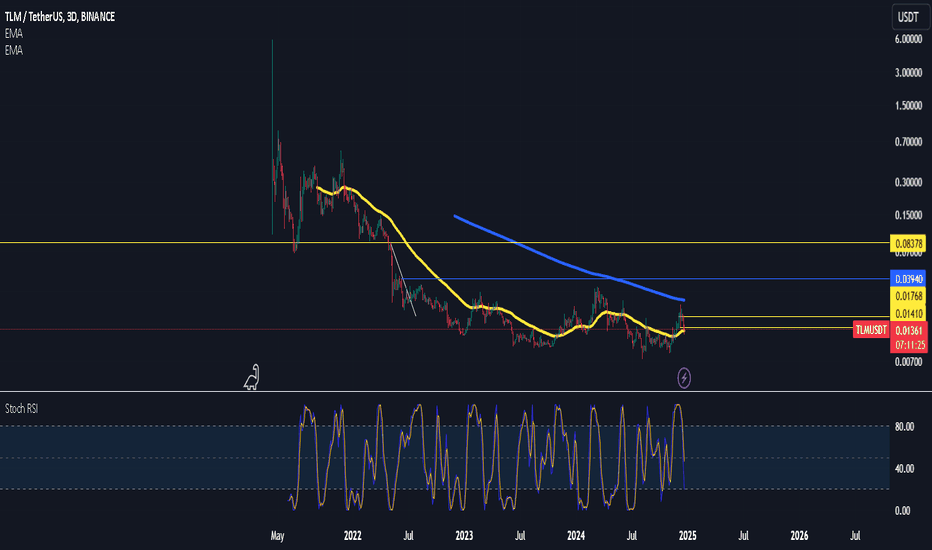The height and width of the screenshot is (550, 932).
Task: Click the red TLMUSDT price tag
Action: [x=871, y=330]
